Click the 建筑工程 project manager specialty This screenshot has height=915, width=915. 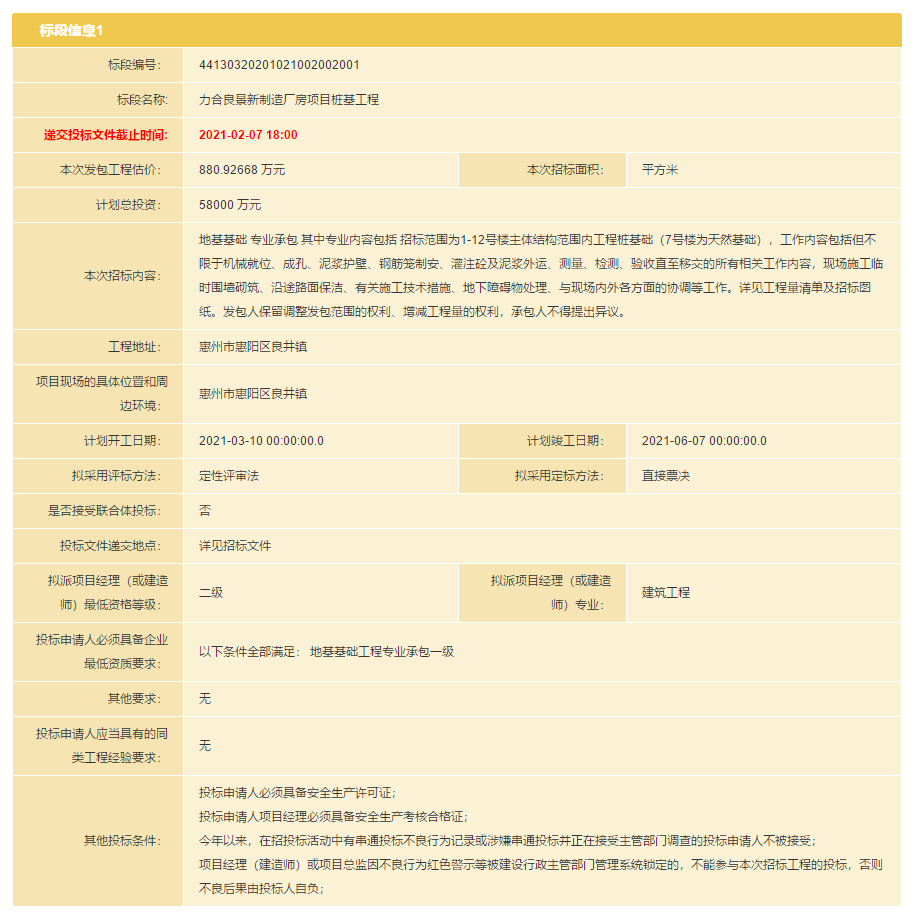666,592
